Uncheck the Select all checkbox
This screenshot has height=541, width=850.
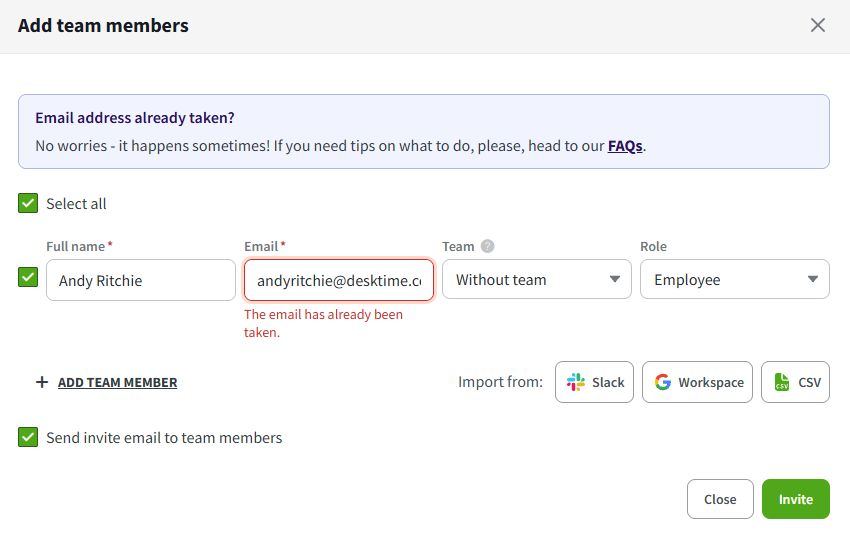coord(28,203)
